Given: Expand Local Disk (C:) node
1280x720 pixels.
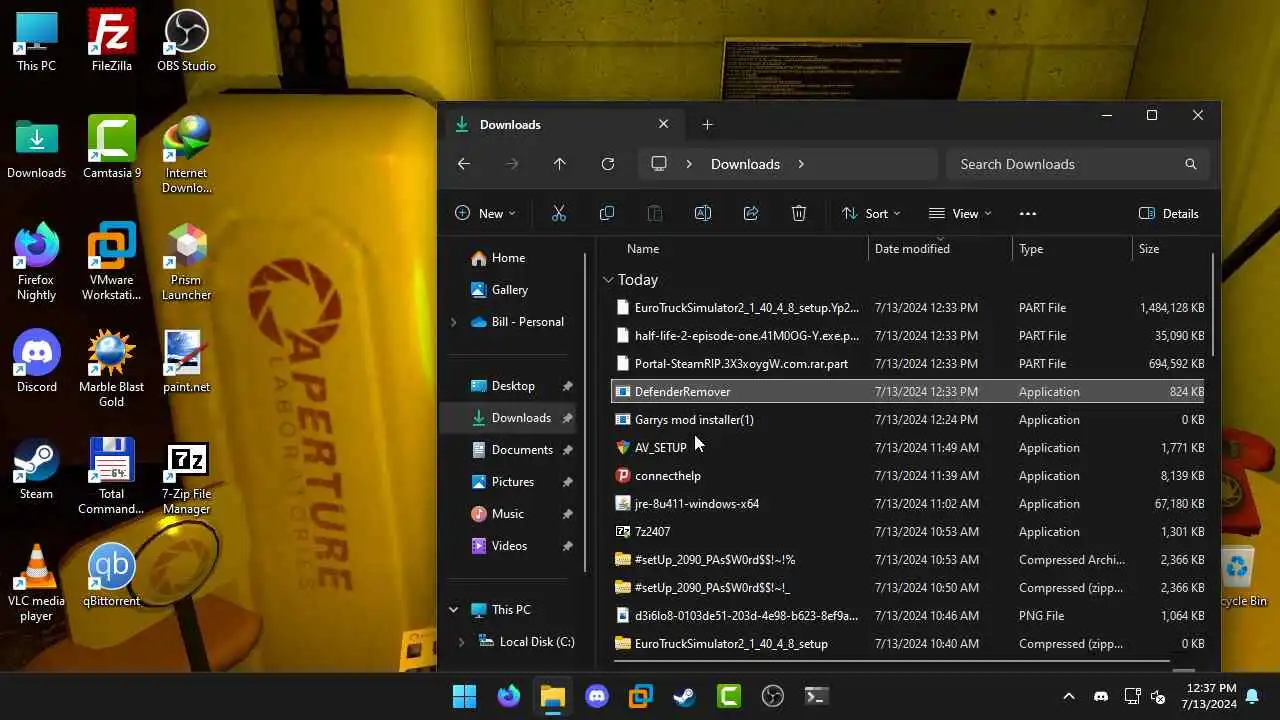Looking at the screenshot, I should 461,642.
